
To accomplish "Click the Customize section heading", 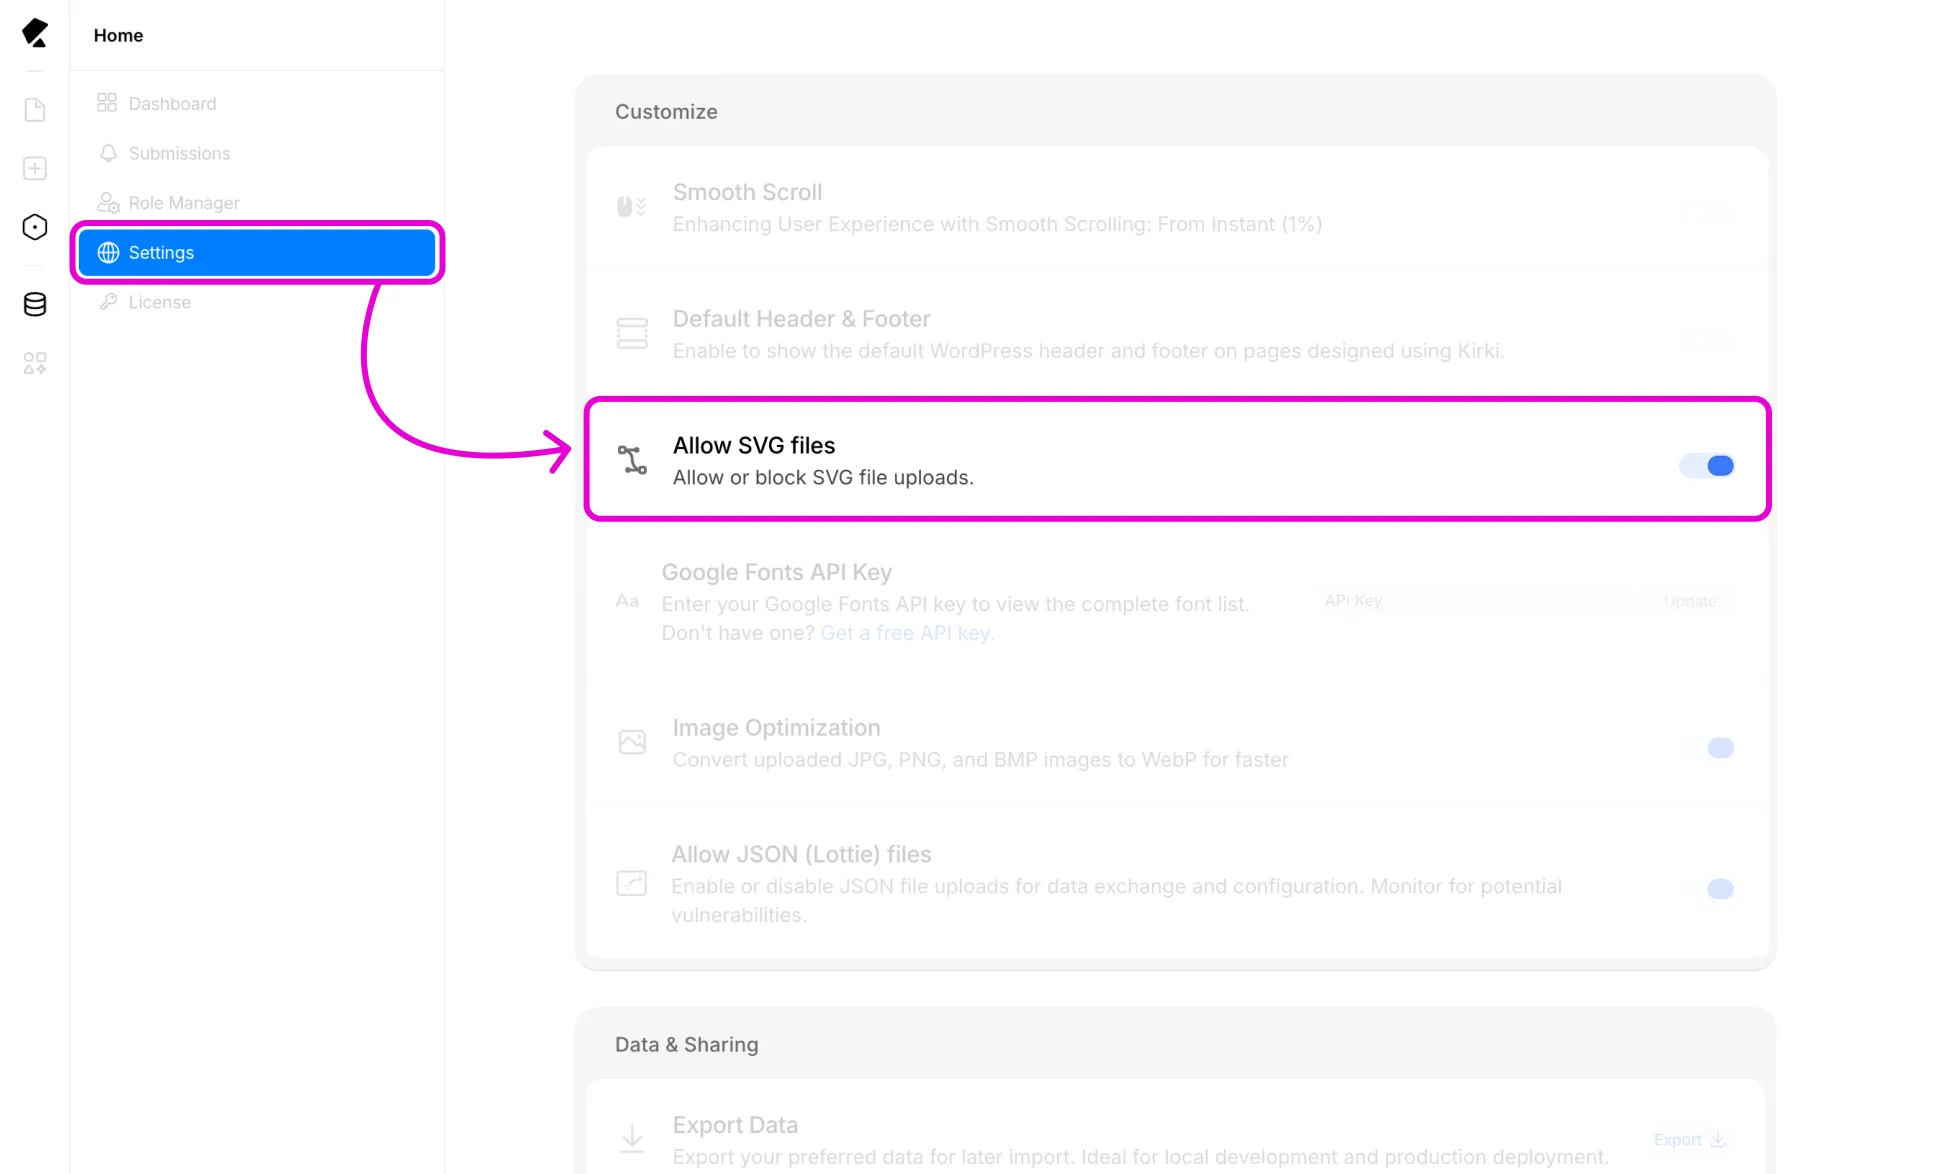I will click(x=666, y=112).
